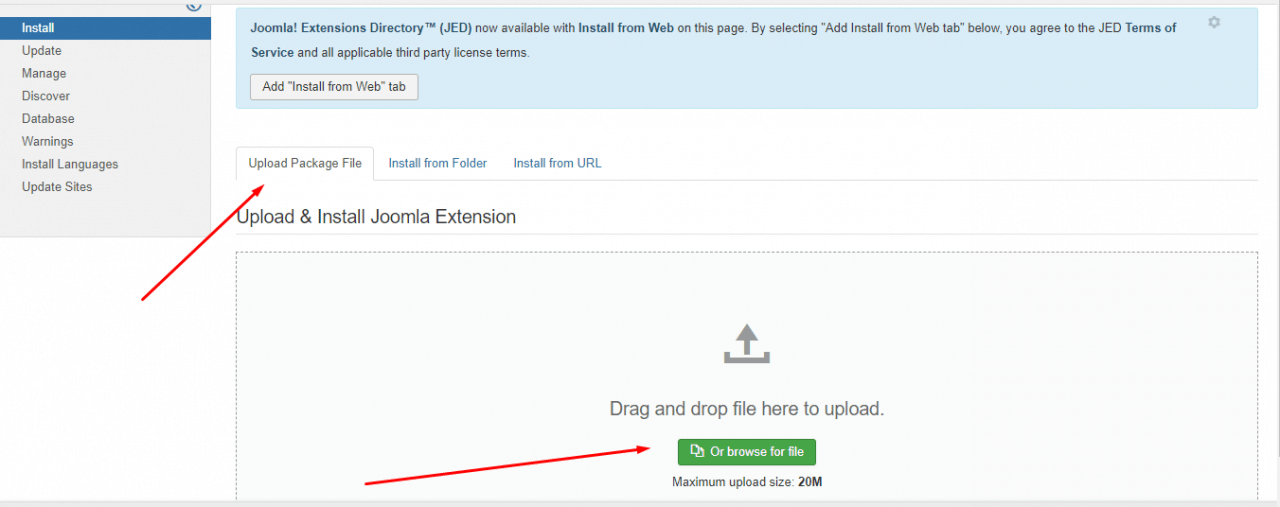This screenshot has height=507, width=1280.
Task: Click the green Or browse for file button
Action: click(747, 452)
